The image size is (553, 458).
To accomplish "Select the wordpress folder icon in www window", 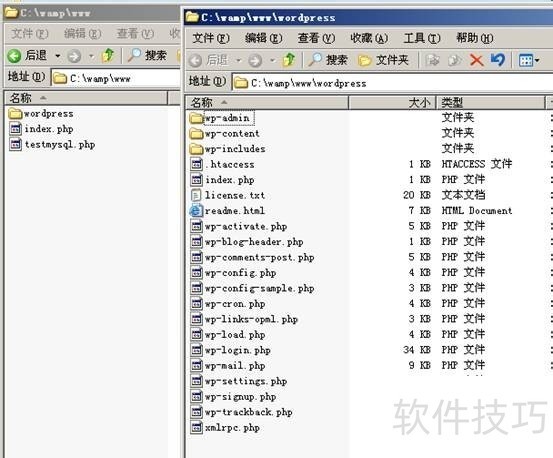I will 15,114.
